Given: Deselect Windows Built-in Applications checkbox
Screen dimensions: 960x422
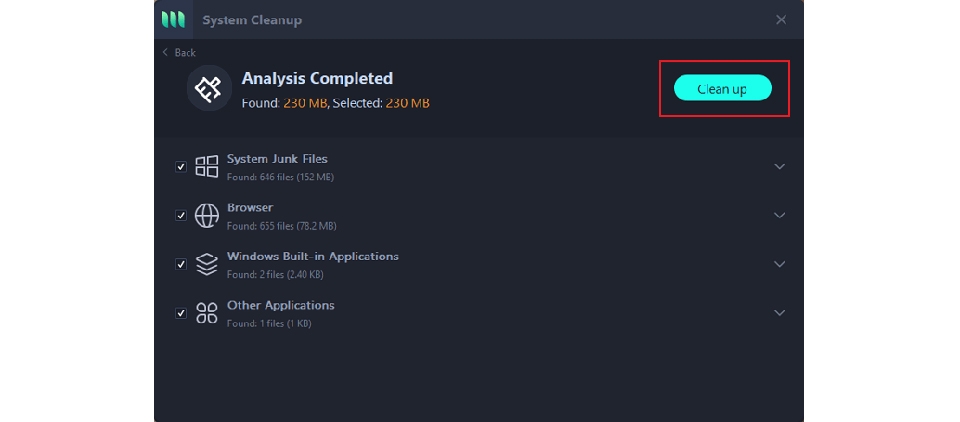Looking at the screenshot, I should [181, 264].
